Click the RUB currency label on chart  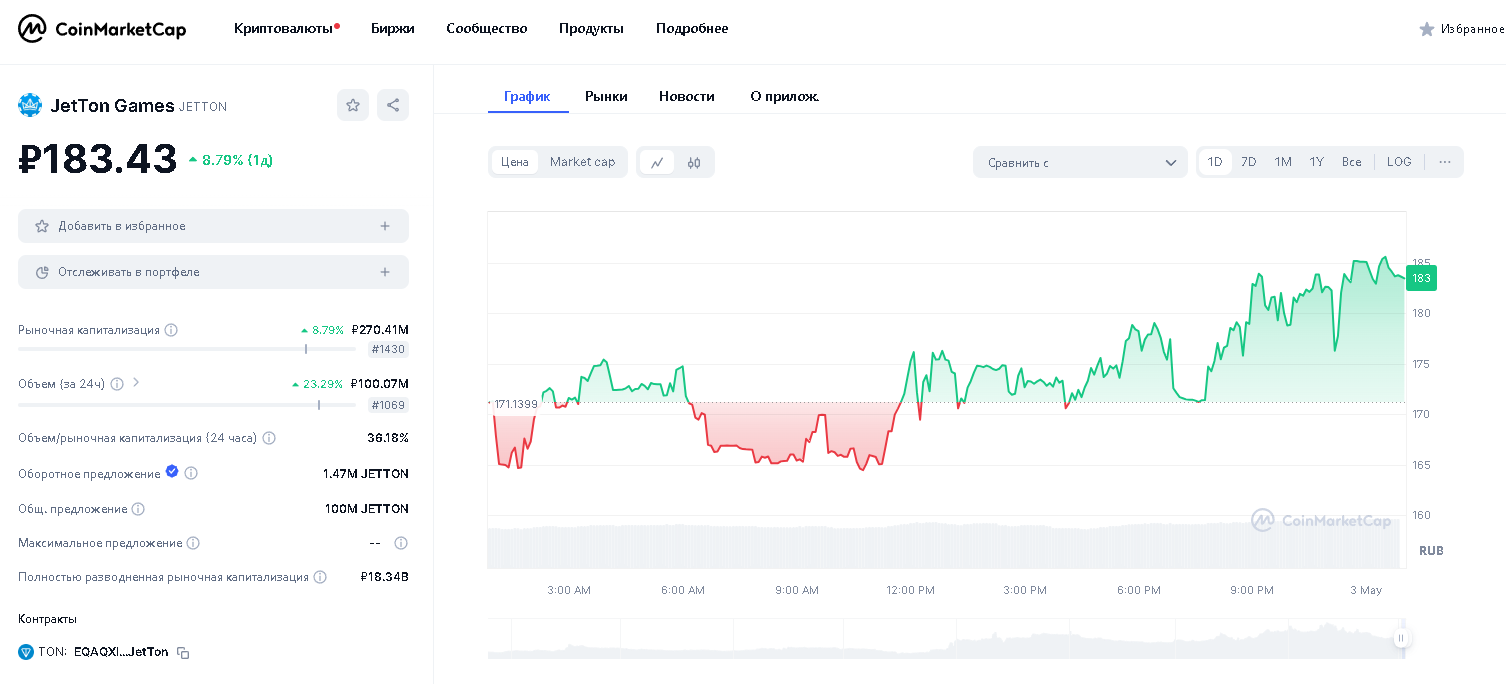pyautogui.click(x=1431, y=551)
